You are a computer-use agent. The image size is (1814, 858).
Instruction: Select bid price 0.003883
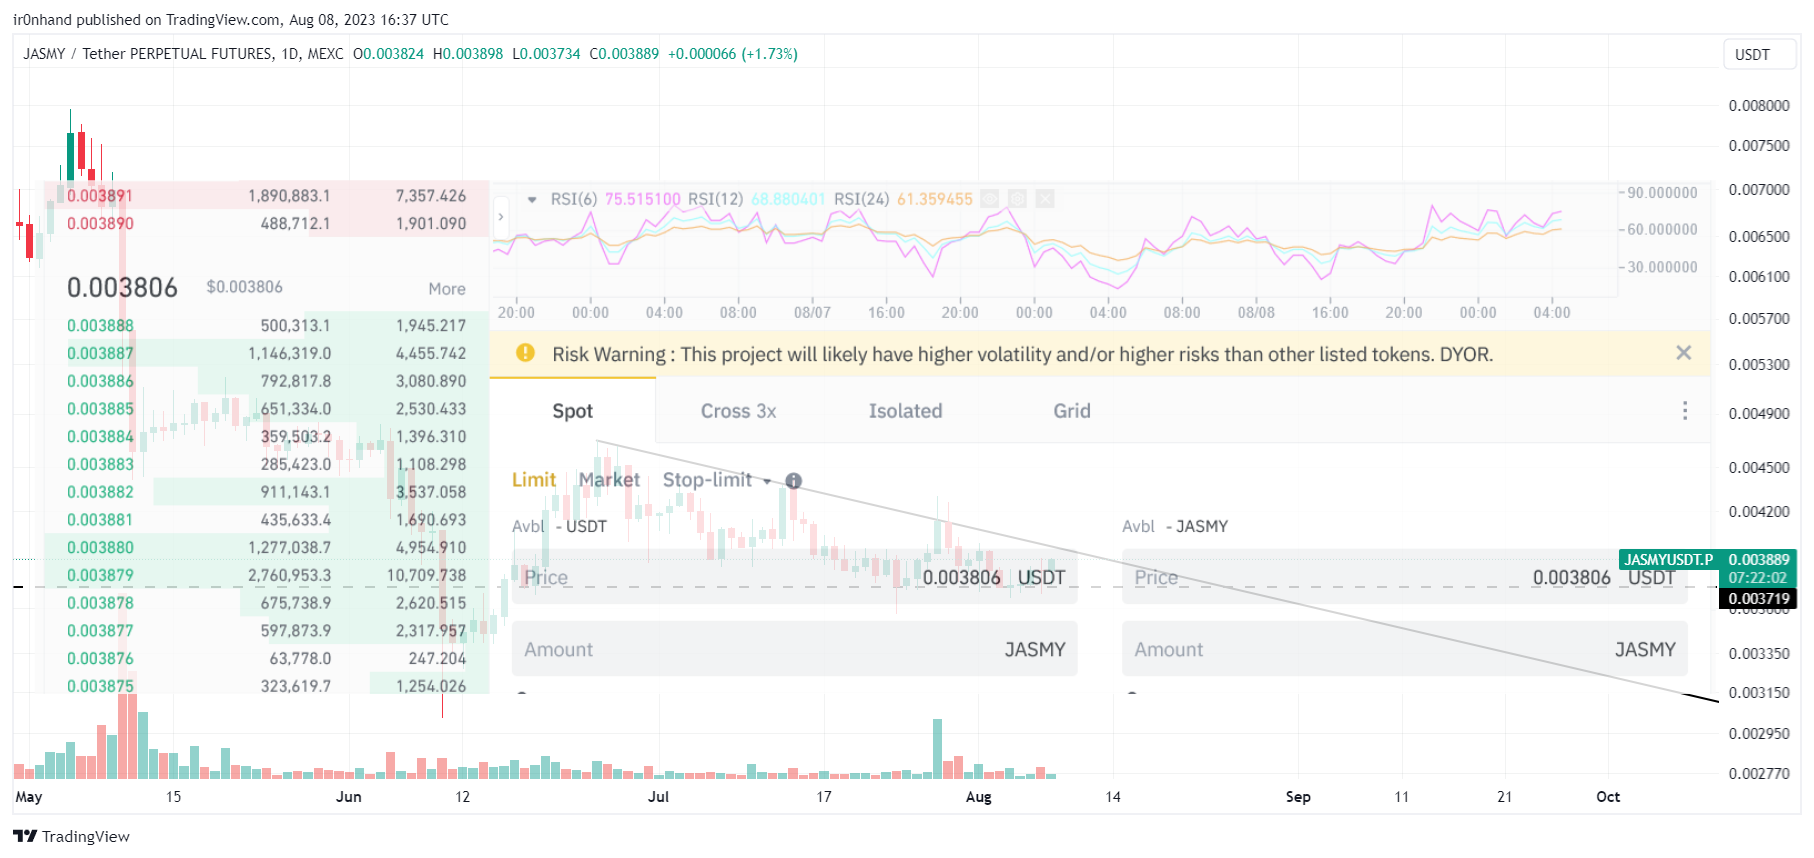coord(100,465)
